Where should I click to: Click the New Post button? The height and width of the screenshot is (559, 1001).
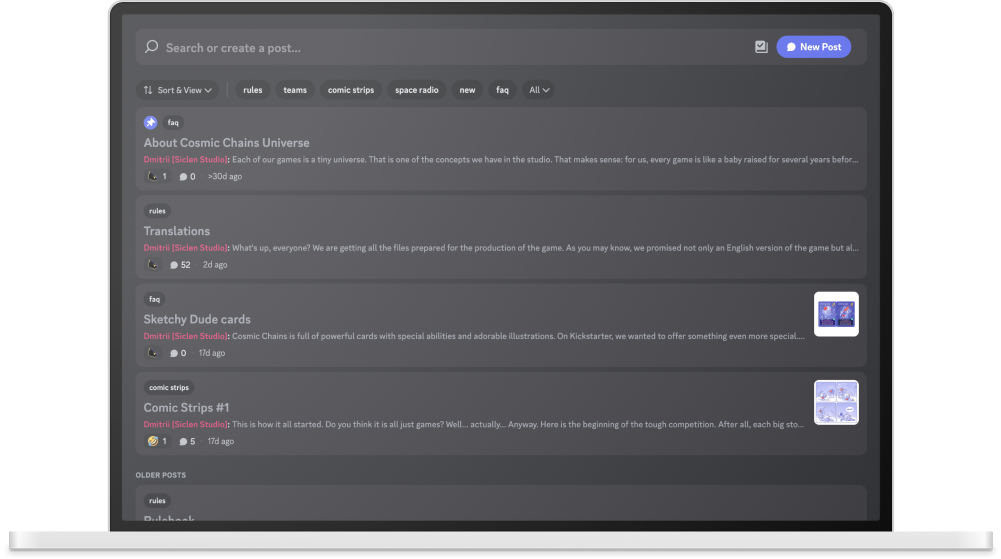tap(813, 47)
